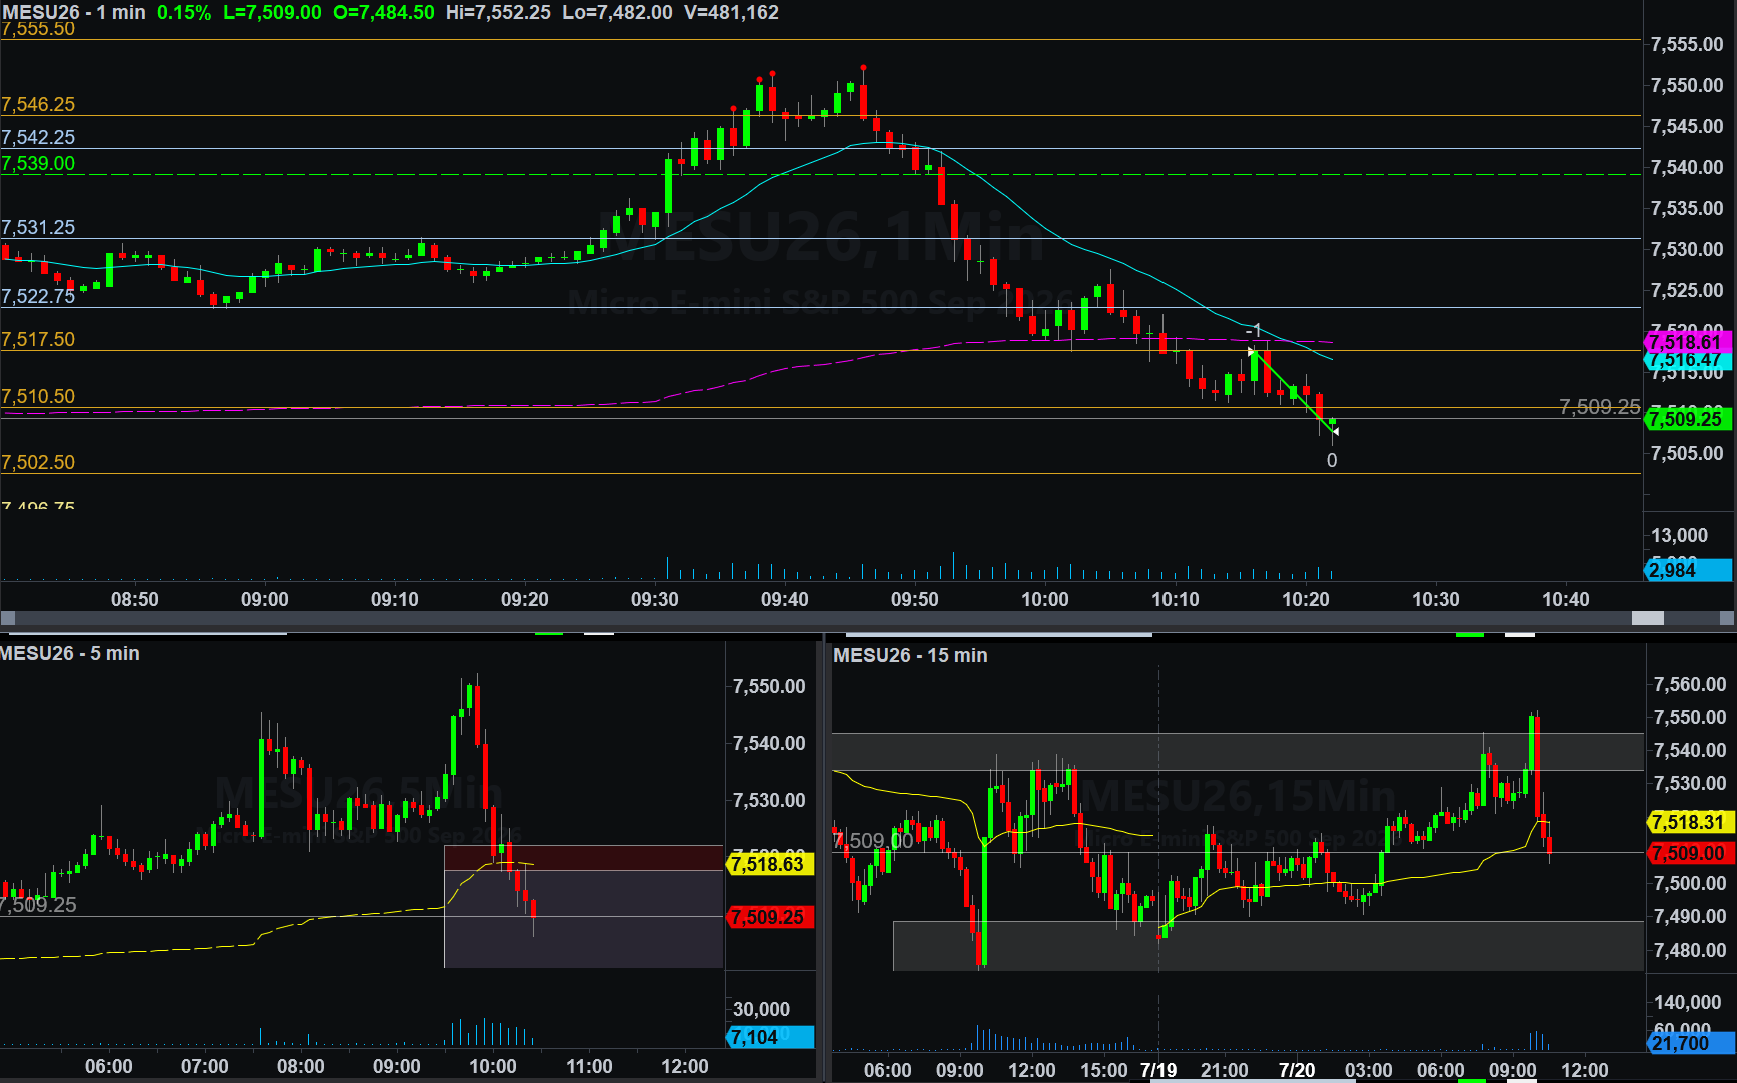Click the 7,560.00 axis label on 15 min chart

(x=1690, y=684)
